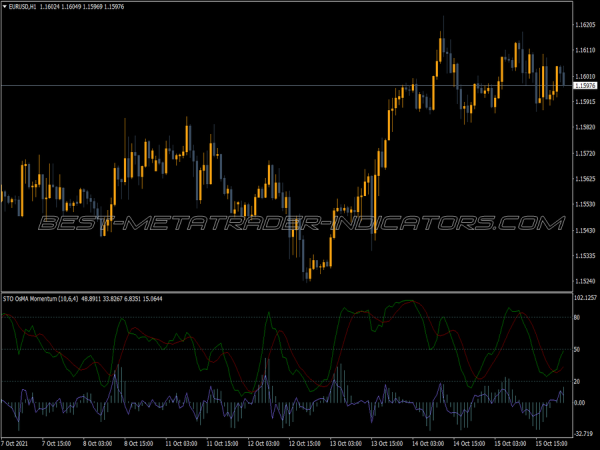Click the 14 Oct 15:00 time label
Viewport: 600px width, 450px height.
click(x=470, y=443)
